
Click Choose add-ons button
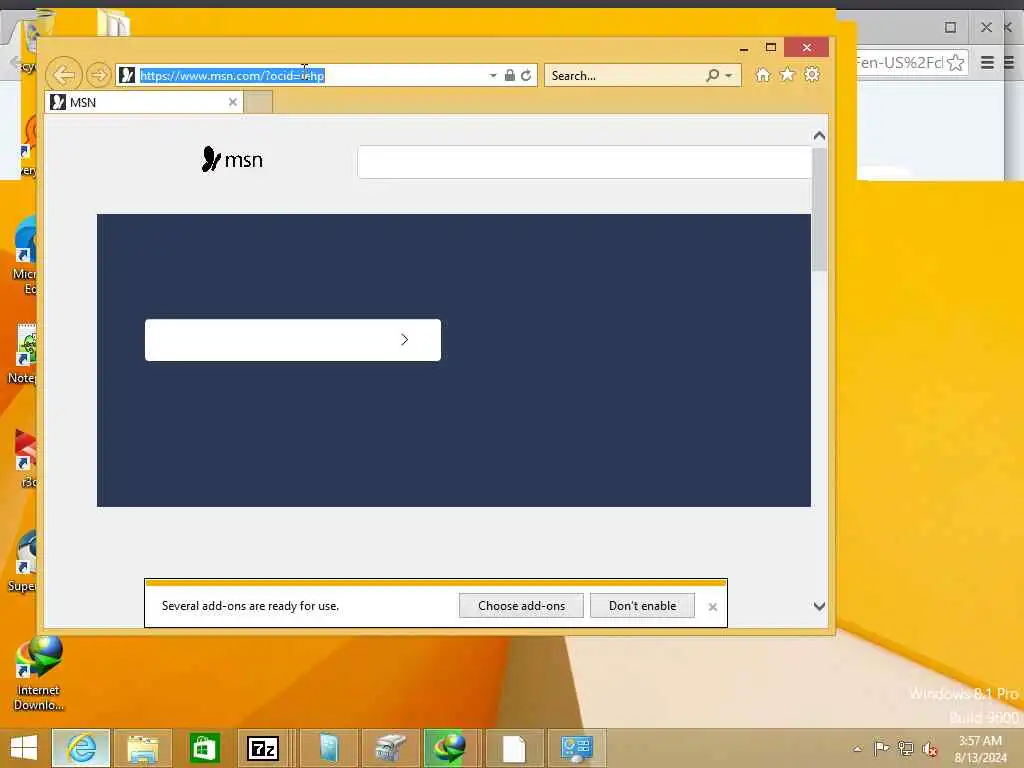pos(521,606)
